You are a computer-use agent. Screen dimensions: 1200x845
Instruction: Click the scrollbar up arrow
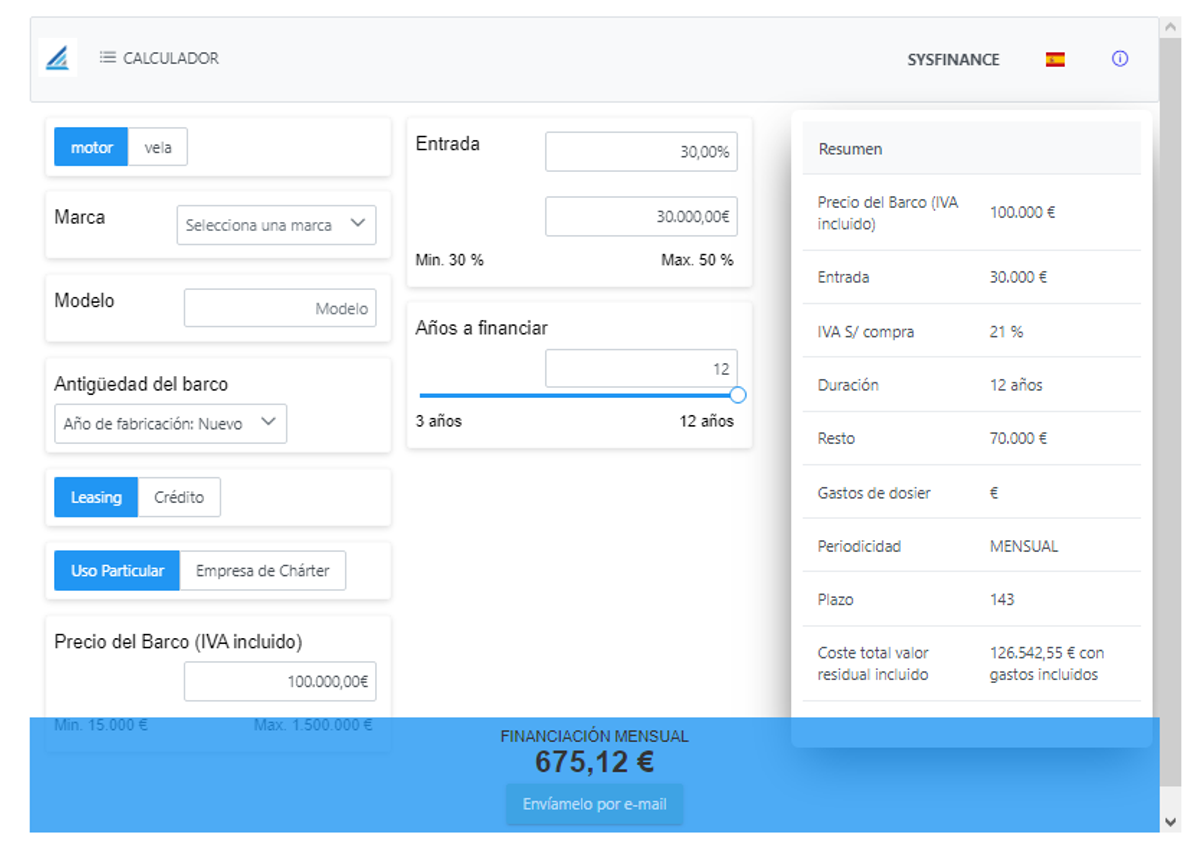(1171, 27)
